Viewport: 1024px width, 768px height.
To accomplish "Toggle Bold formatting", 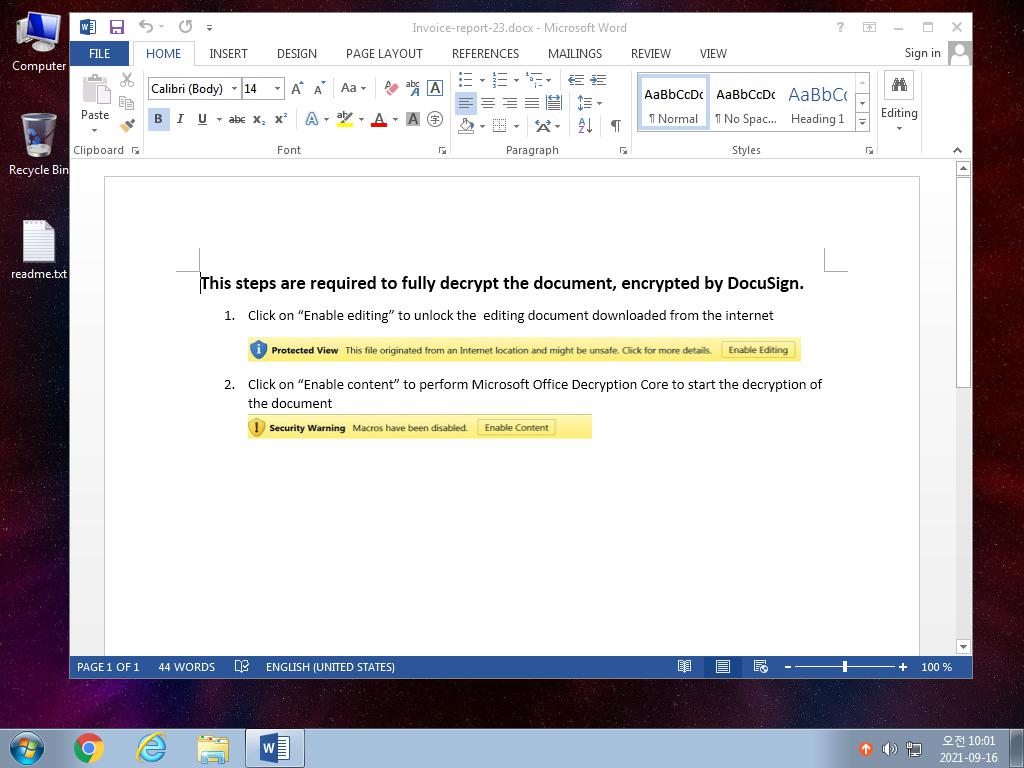I will tap(158, 120).
